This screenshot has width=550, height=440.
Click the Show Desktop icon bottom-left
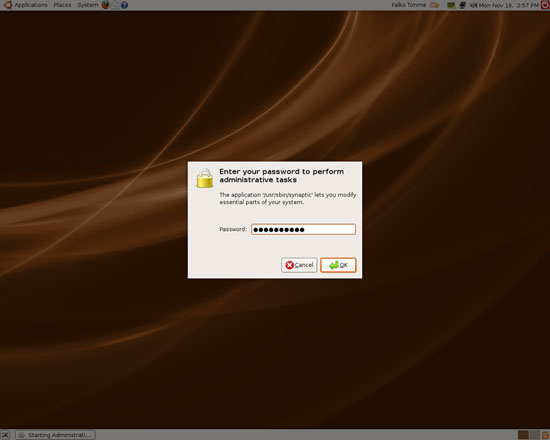5,435
